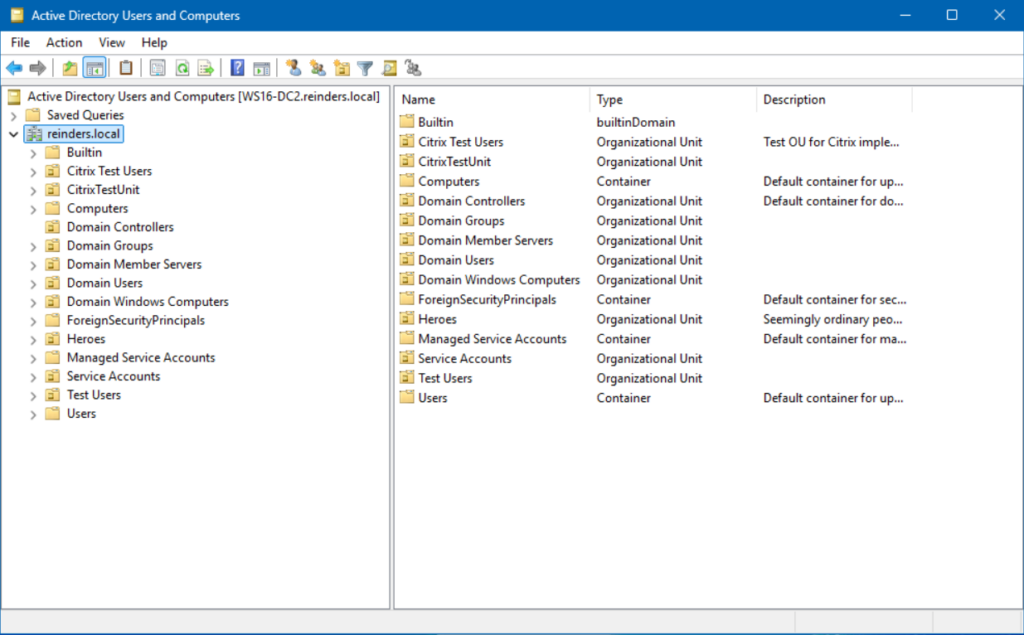Expand the Saved Queries node
Viewport: 1024px width, 635px height.
(x=13, y=116)
